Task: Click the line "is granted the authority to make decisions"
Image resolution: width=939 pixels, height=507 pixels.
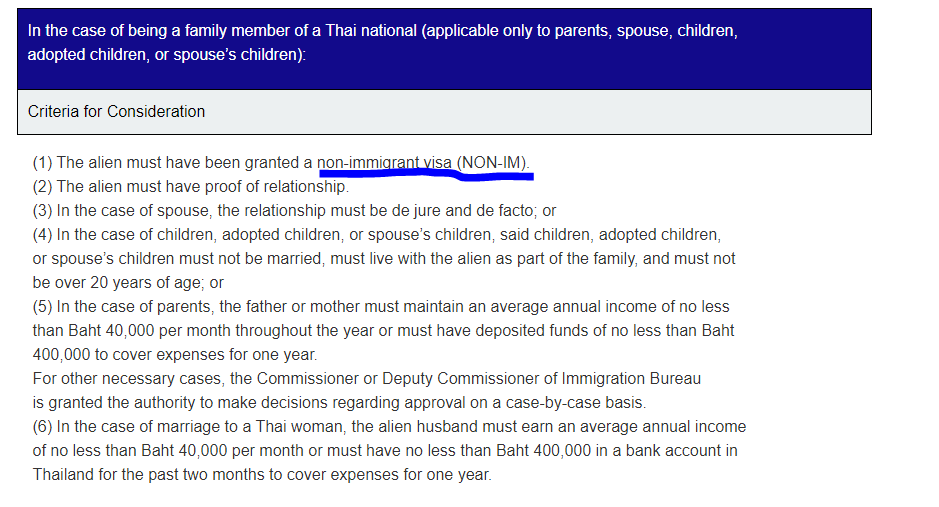Action: 339,403
